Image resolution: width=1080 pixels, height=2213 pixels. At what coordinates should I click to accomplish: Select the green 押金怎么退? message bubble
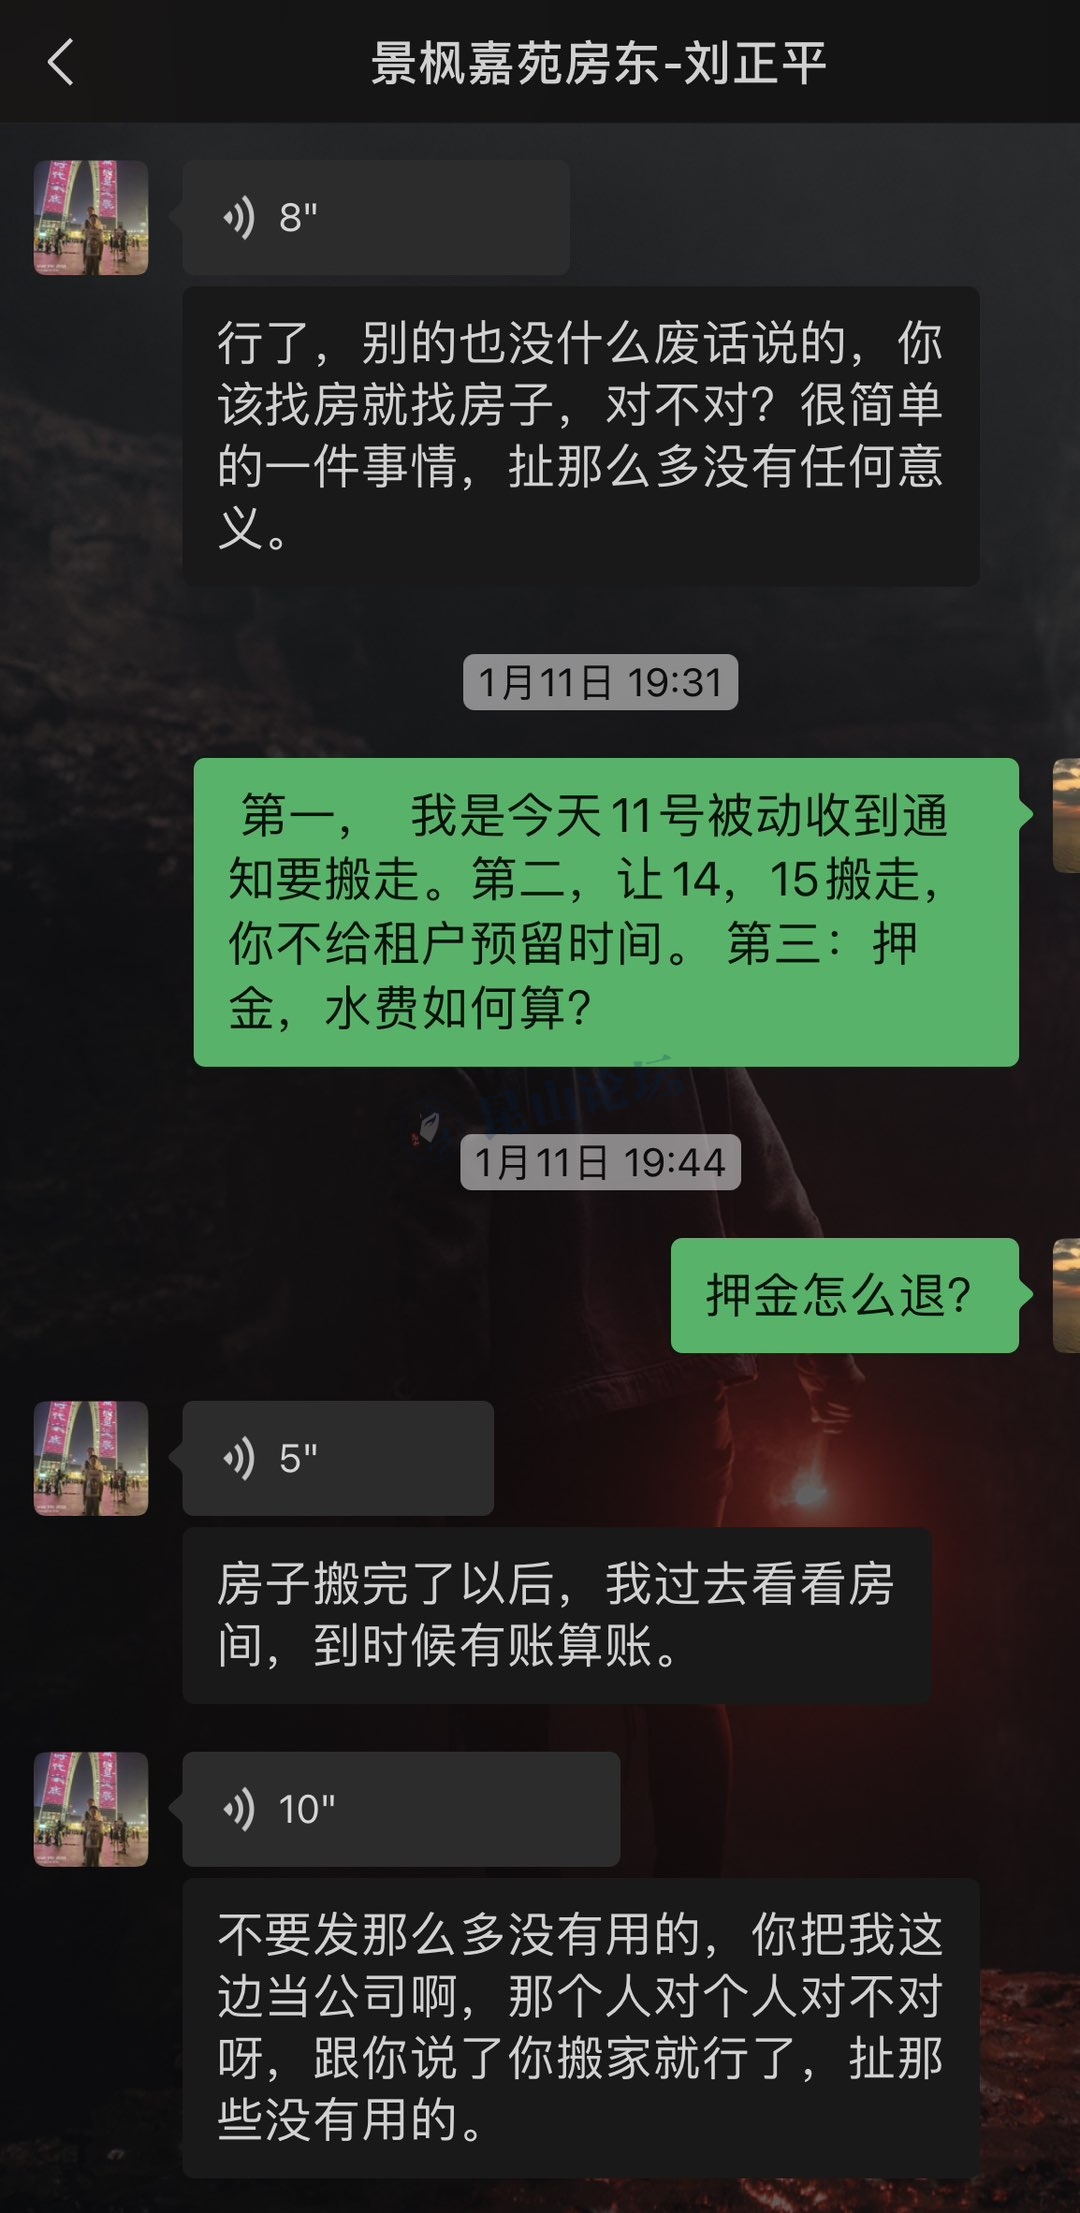pos(845,1295)
